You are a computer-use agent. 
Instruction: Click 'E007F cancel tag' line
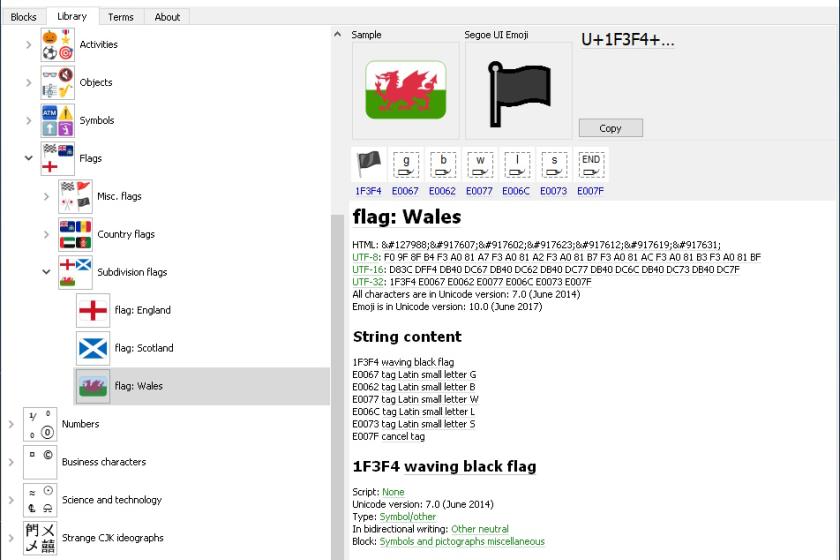pos(388,436)
